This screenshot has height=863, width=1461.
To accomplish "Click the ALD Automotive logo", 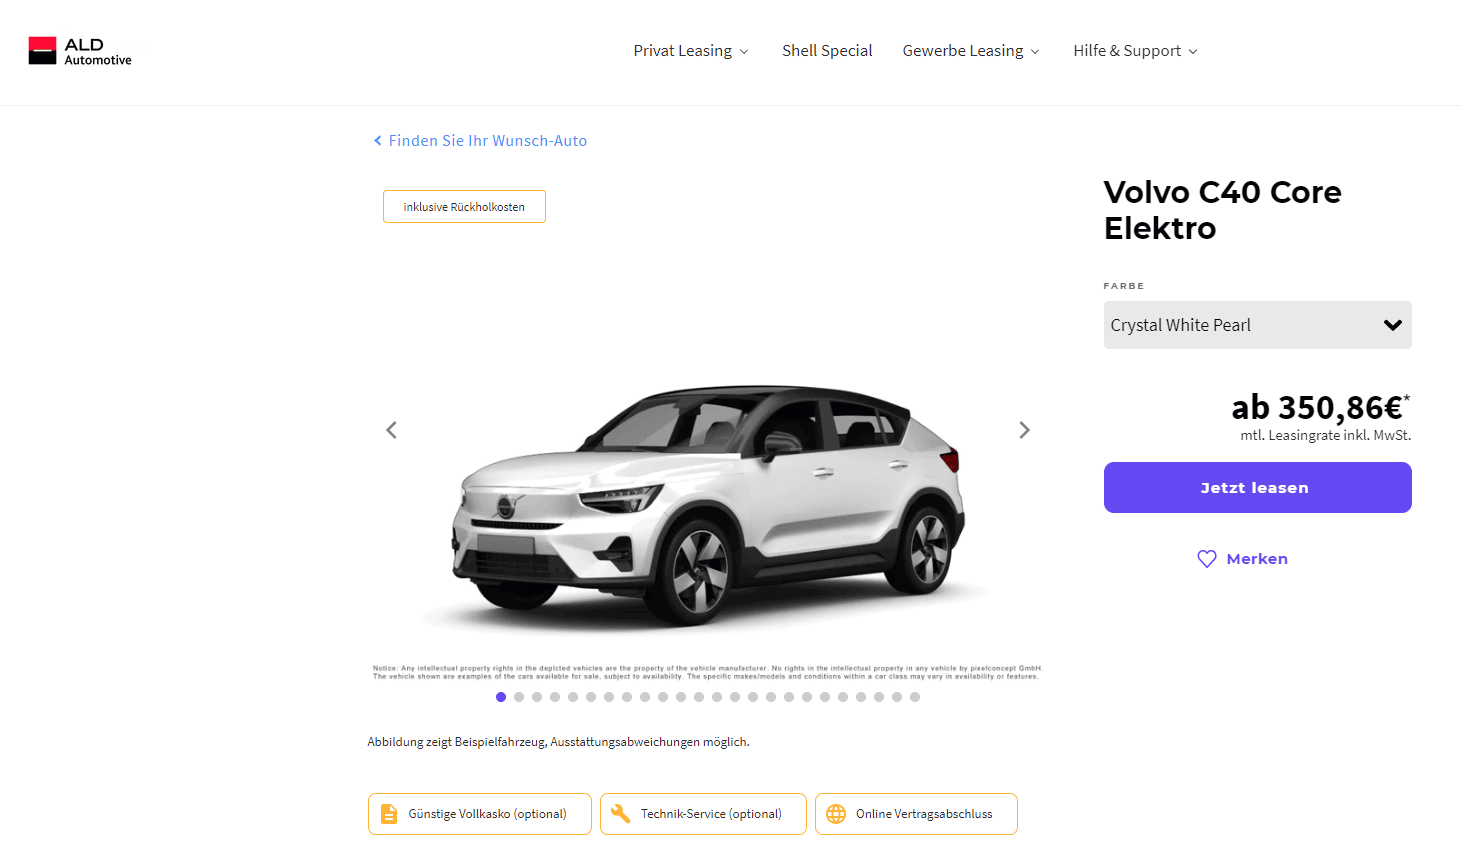I will (80, 51).
